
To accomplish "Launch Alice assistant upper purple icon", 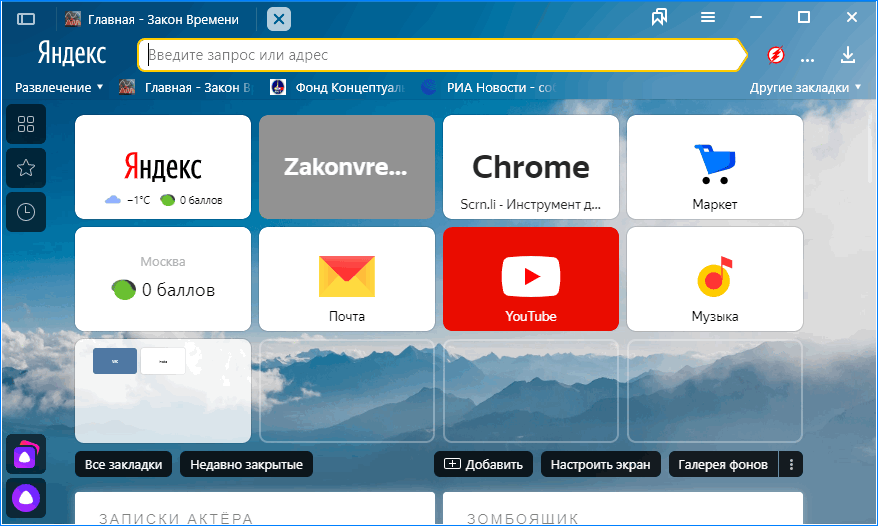I will pos(26,454).
